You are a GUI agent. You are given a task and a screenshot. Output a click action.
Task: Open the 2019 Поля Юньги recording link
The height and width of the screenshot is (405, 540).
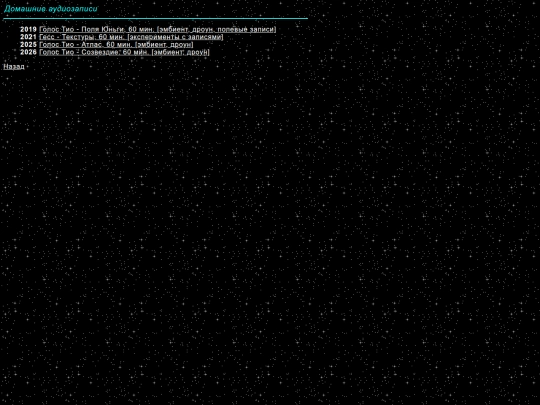click(x=158, y=30)
